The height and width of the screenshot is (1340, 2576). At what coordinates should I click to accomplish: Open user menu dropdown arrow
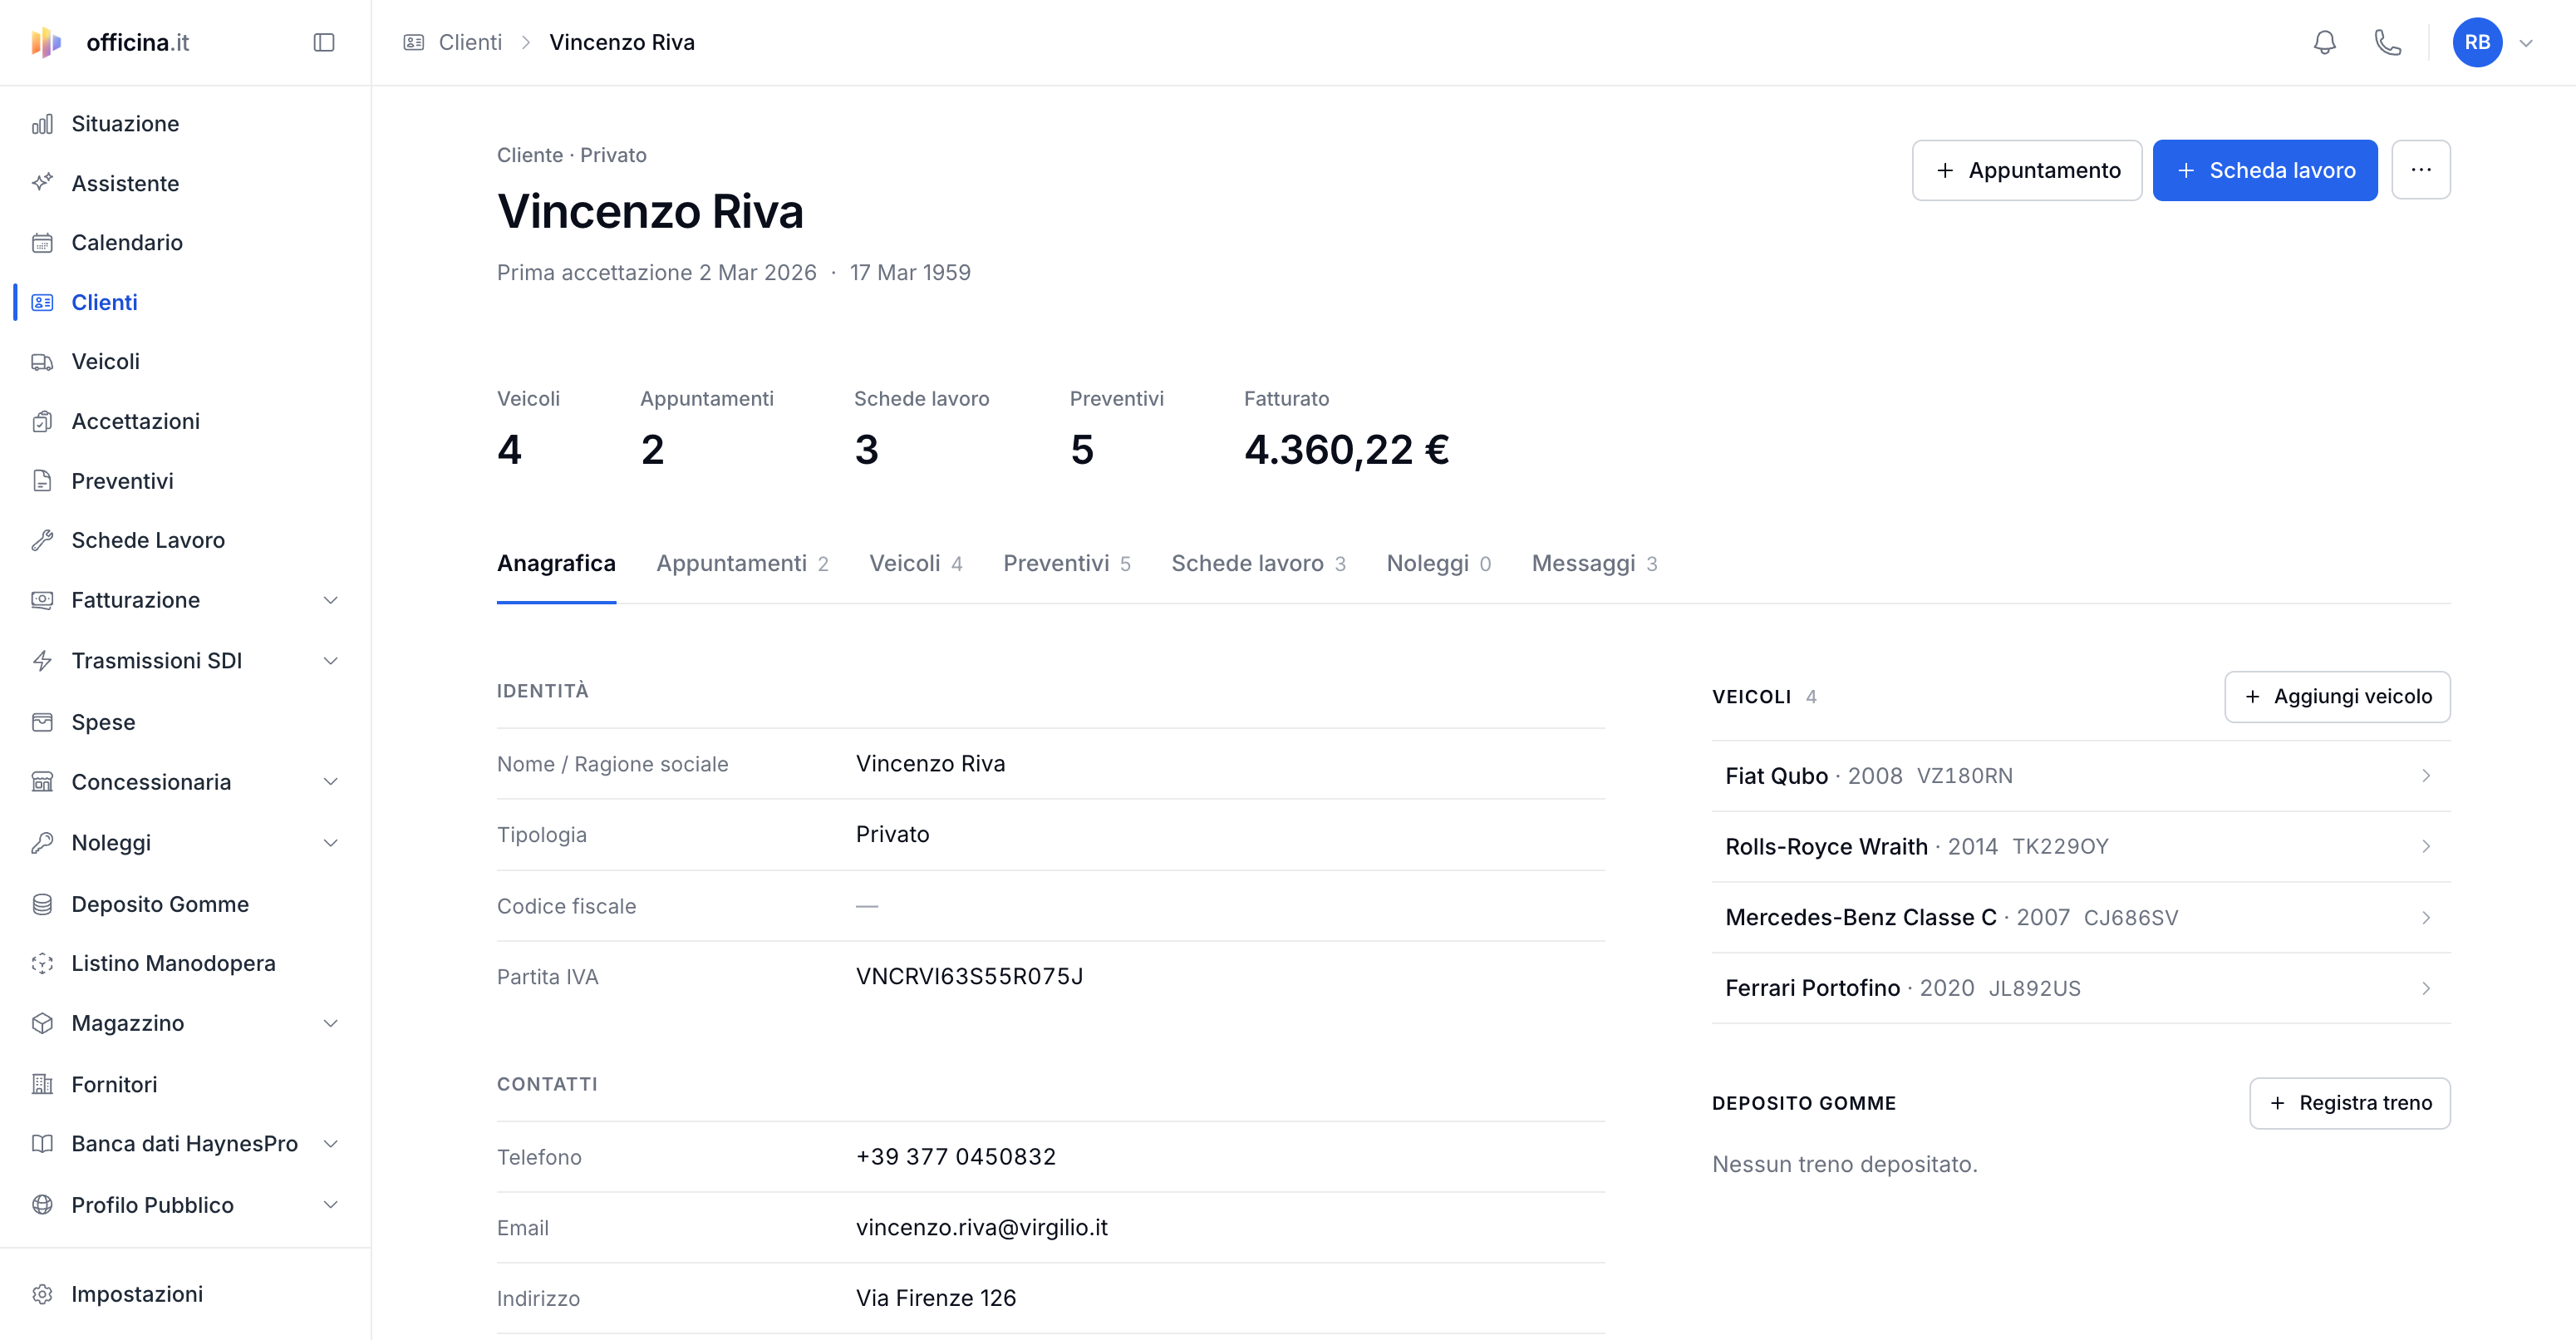click(2526, 43)
